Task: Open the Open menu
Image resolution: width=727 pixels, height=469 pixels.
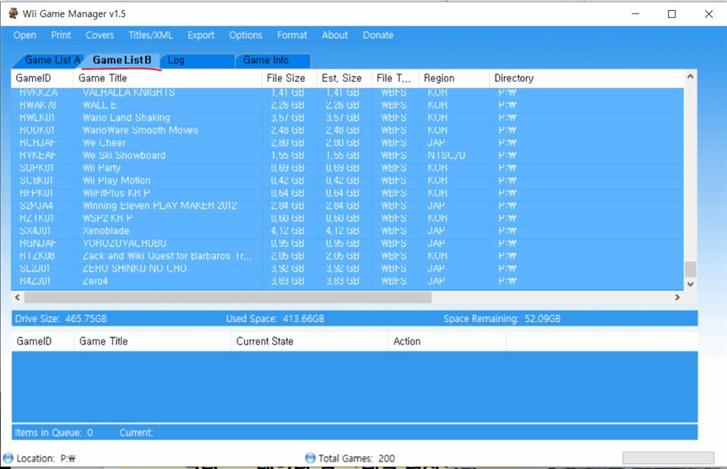Action: (x=25, y=35)
